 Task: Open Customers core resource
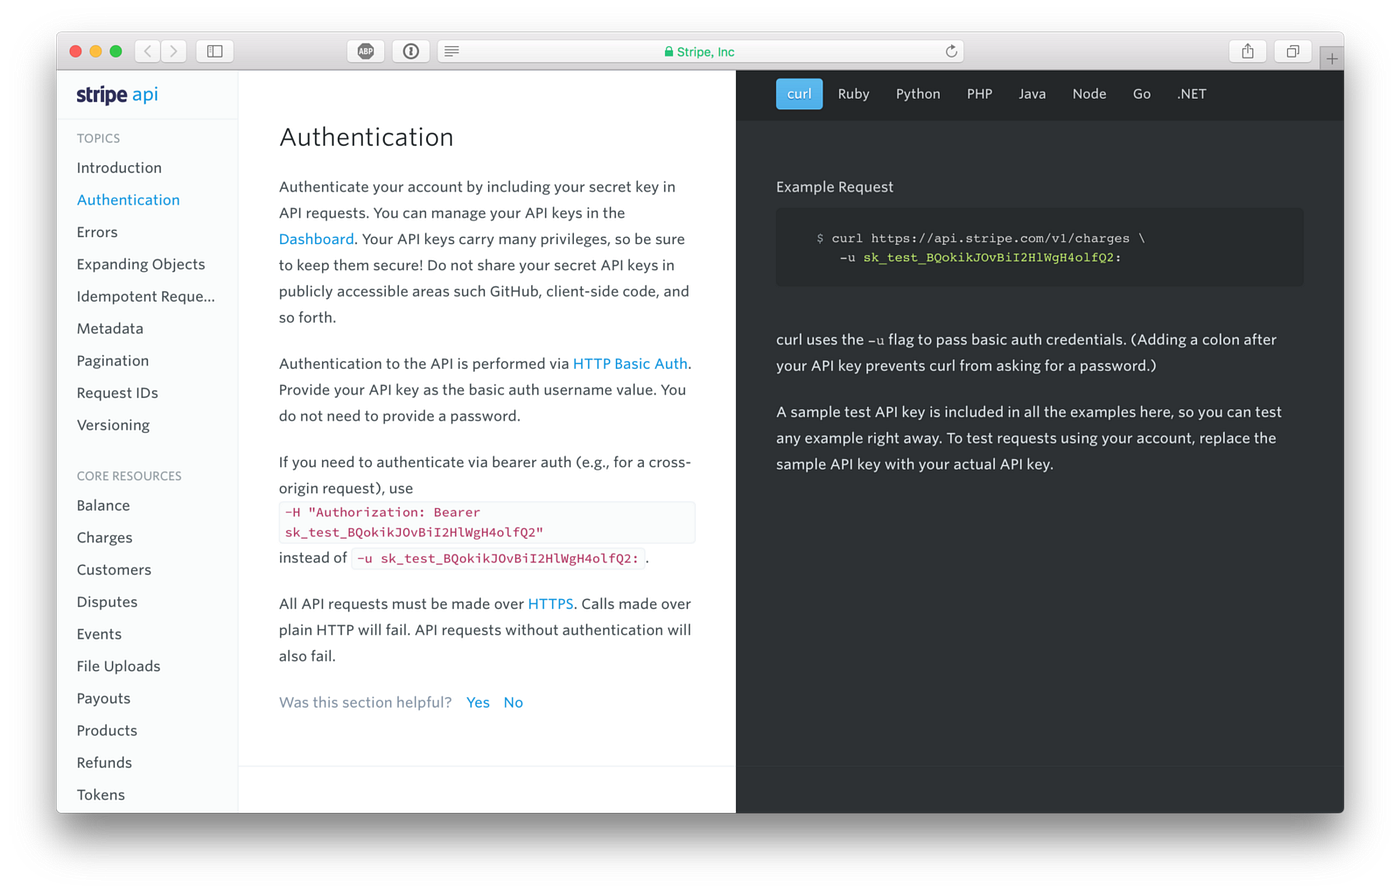click(x=114, y=570)
